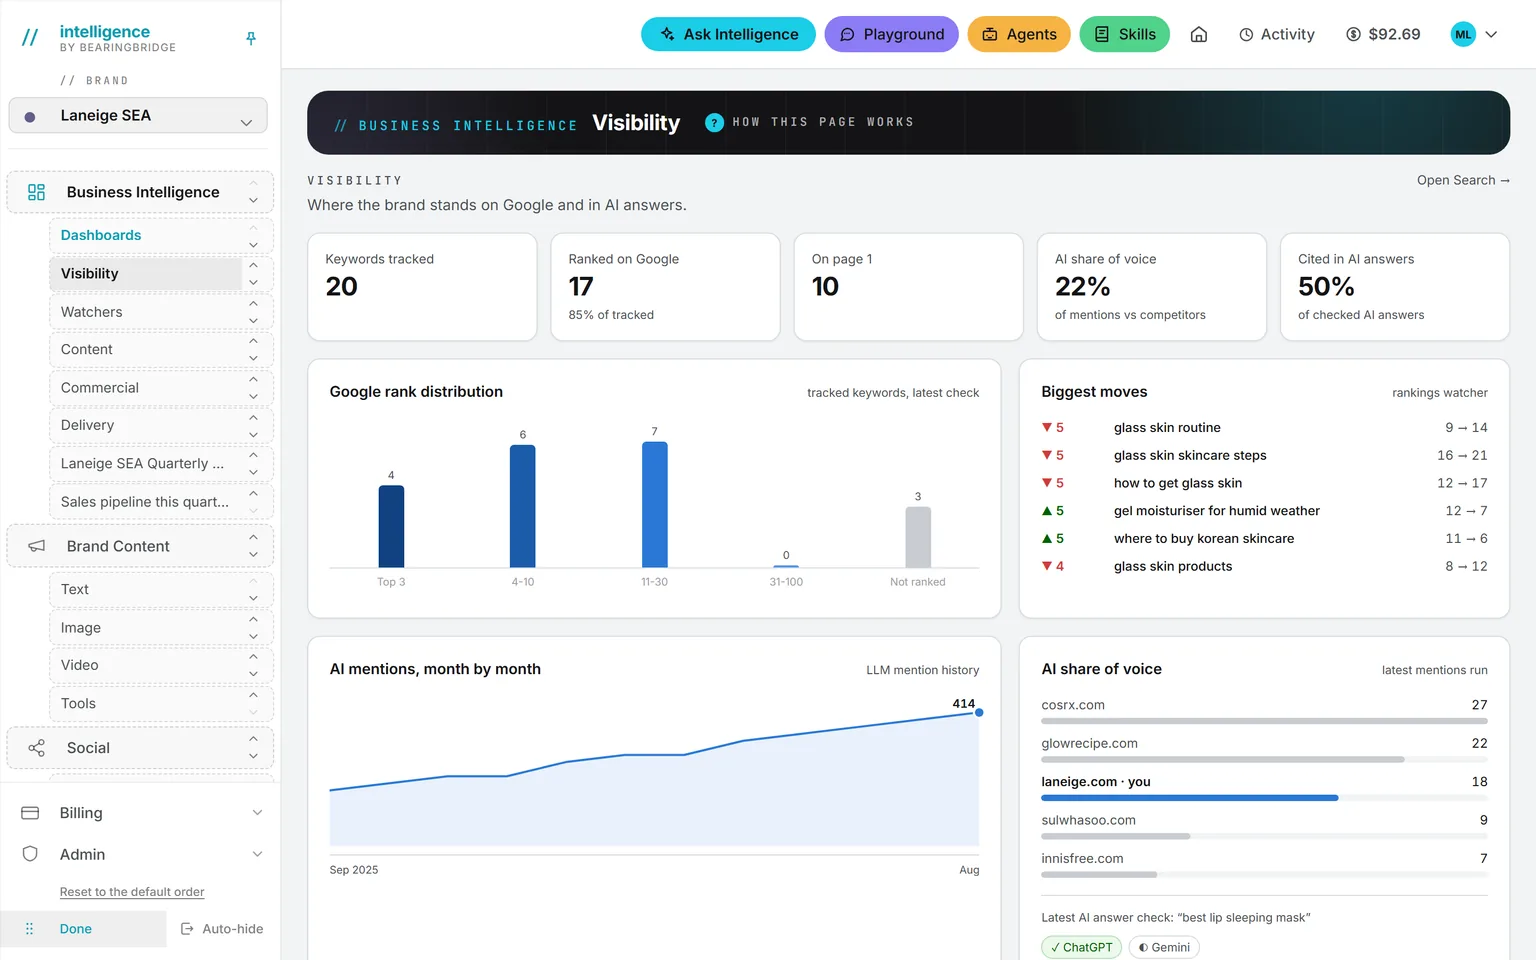Screen dimensions: 1536x960
Task: Click the Not ranked gray bar
Action: point(918,537)
